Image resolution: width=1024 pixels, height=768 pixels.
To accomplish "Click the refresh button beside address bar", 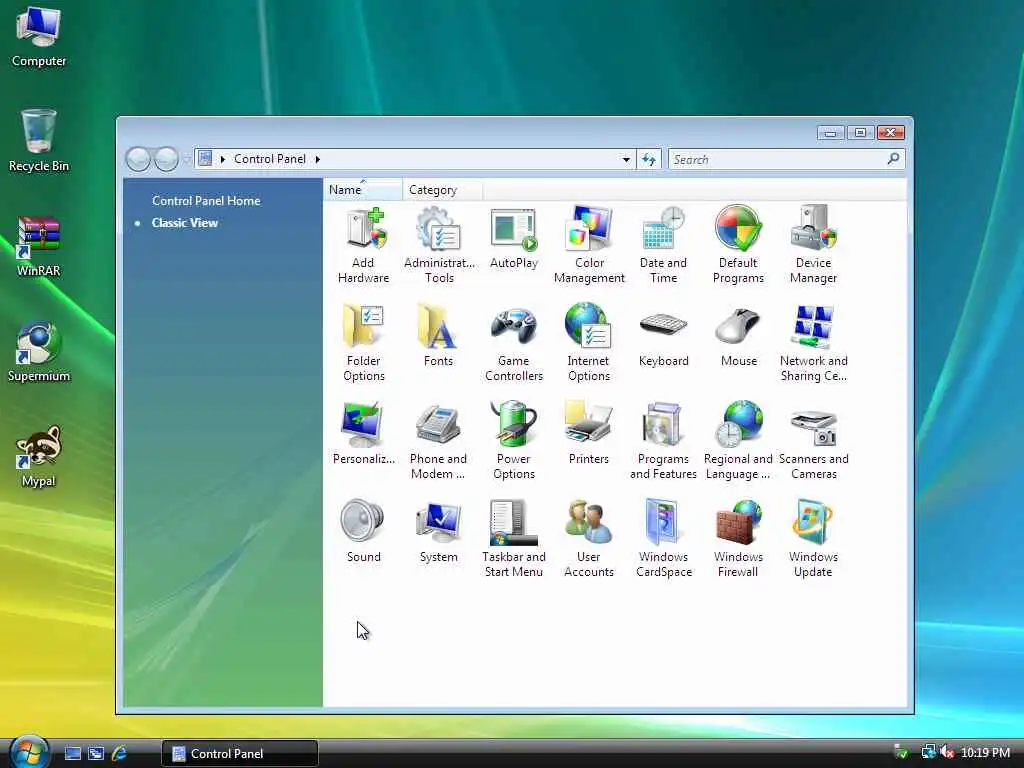I will [648, 159].
